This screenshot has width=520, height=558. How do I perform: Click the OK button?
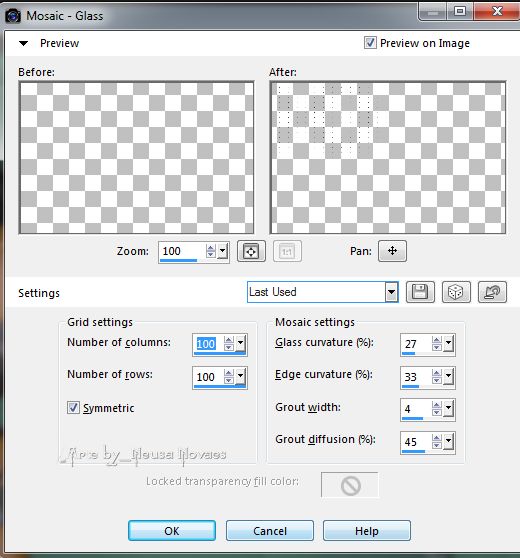pos(172,531)
